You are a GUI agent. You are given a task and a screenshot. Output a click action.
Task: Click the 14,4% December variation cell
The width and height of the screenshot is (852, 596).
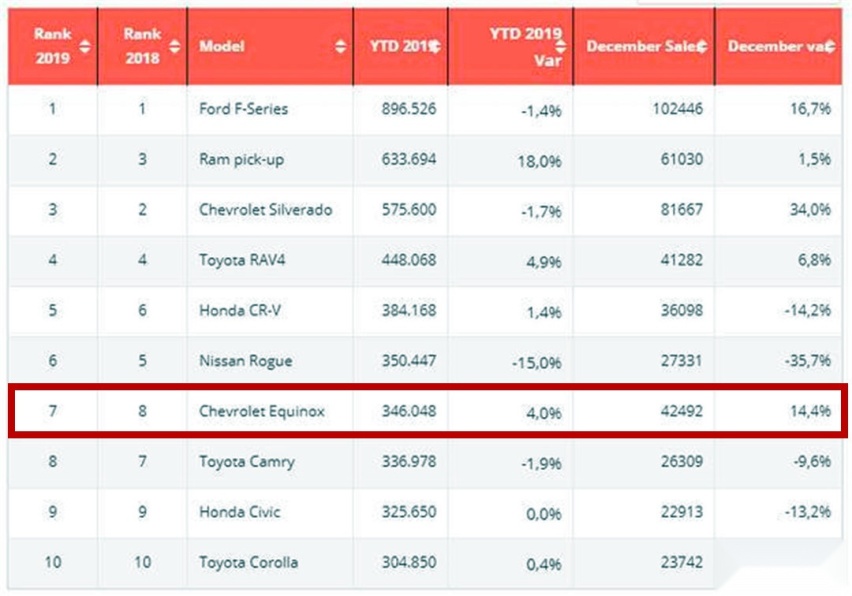pos(810,411)
